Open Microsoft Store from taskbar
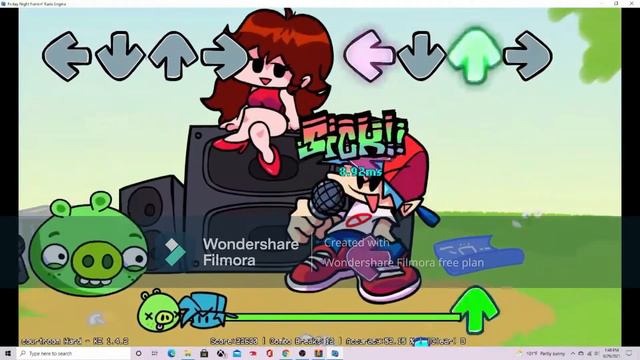The image size is (640, 360). 204,353
